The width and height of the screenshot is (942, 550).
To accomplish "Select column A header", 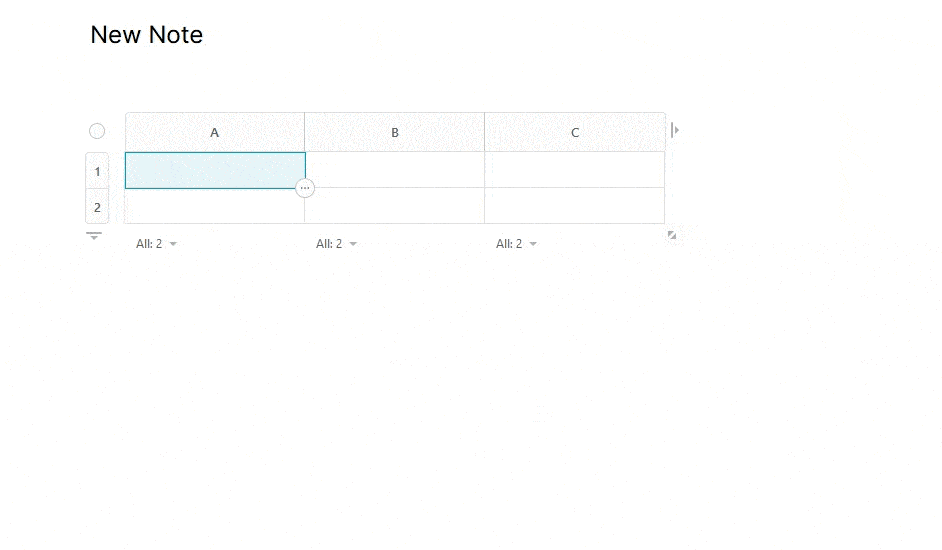I will [x=215, y=132].
